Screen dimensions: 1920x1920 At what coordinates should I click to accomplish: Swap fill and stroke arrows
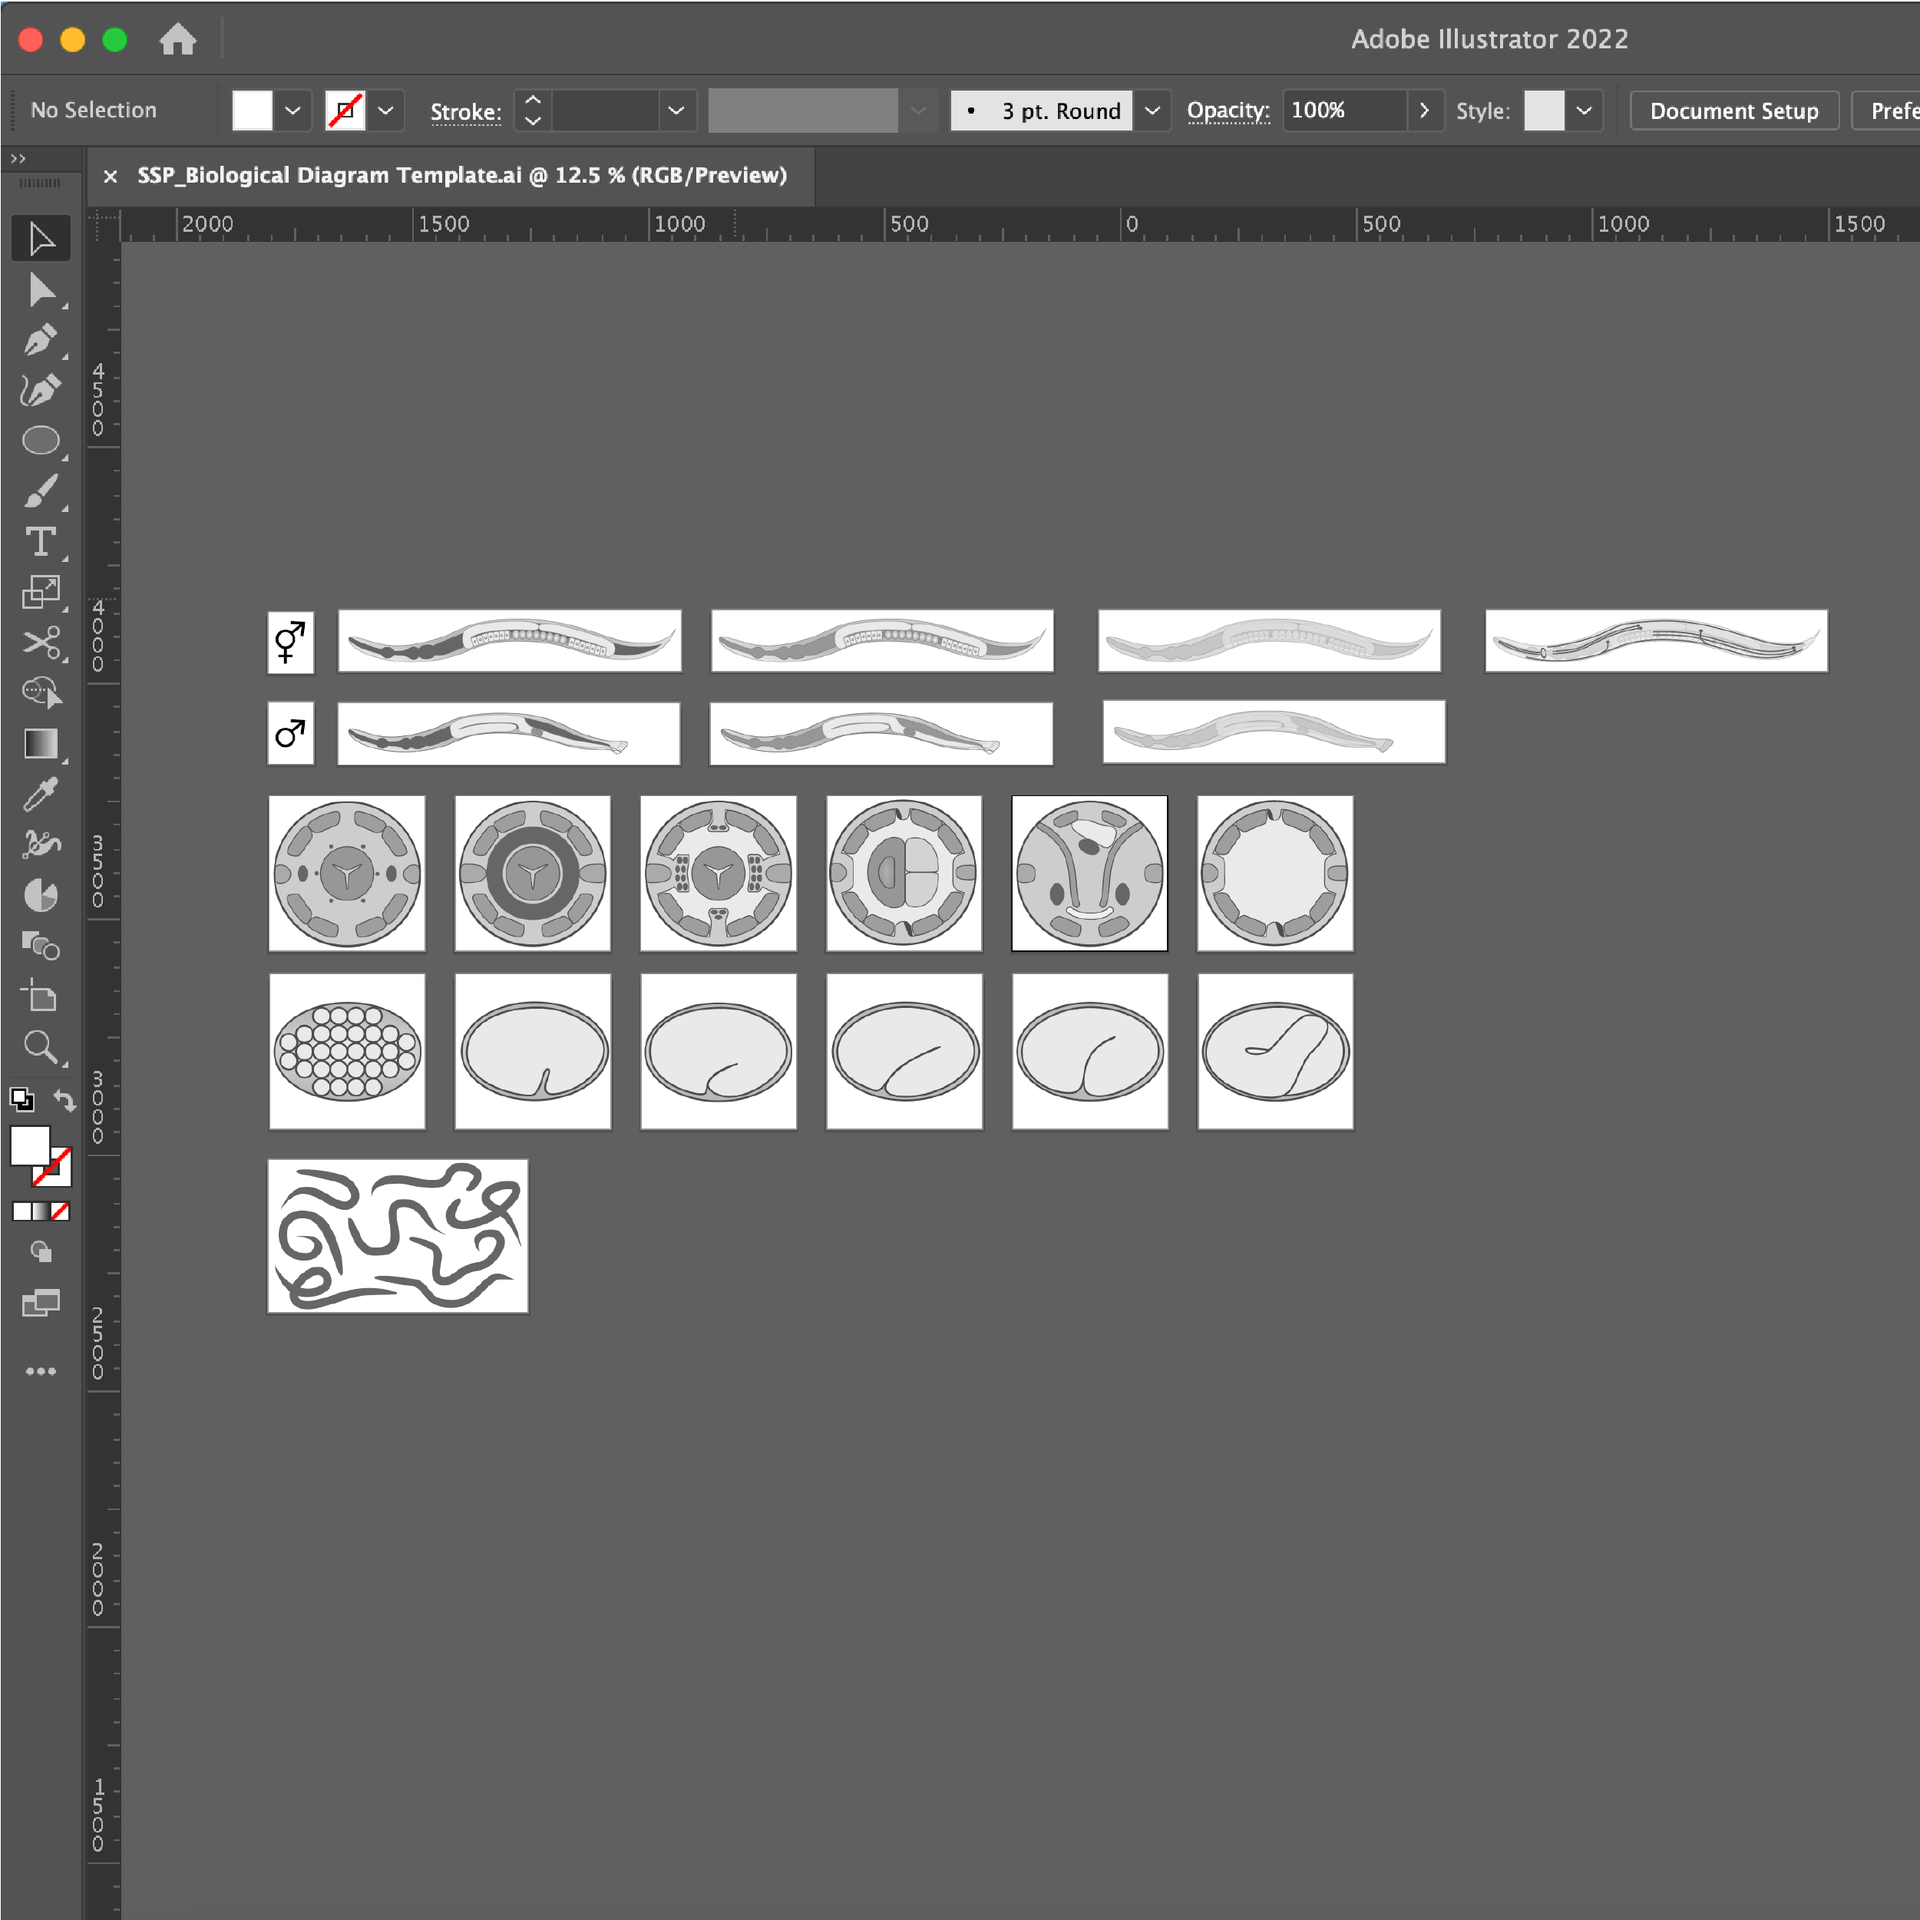click(64, 1100)
